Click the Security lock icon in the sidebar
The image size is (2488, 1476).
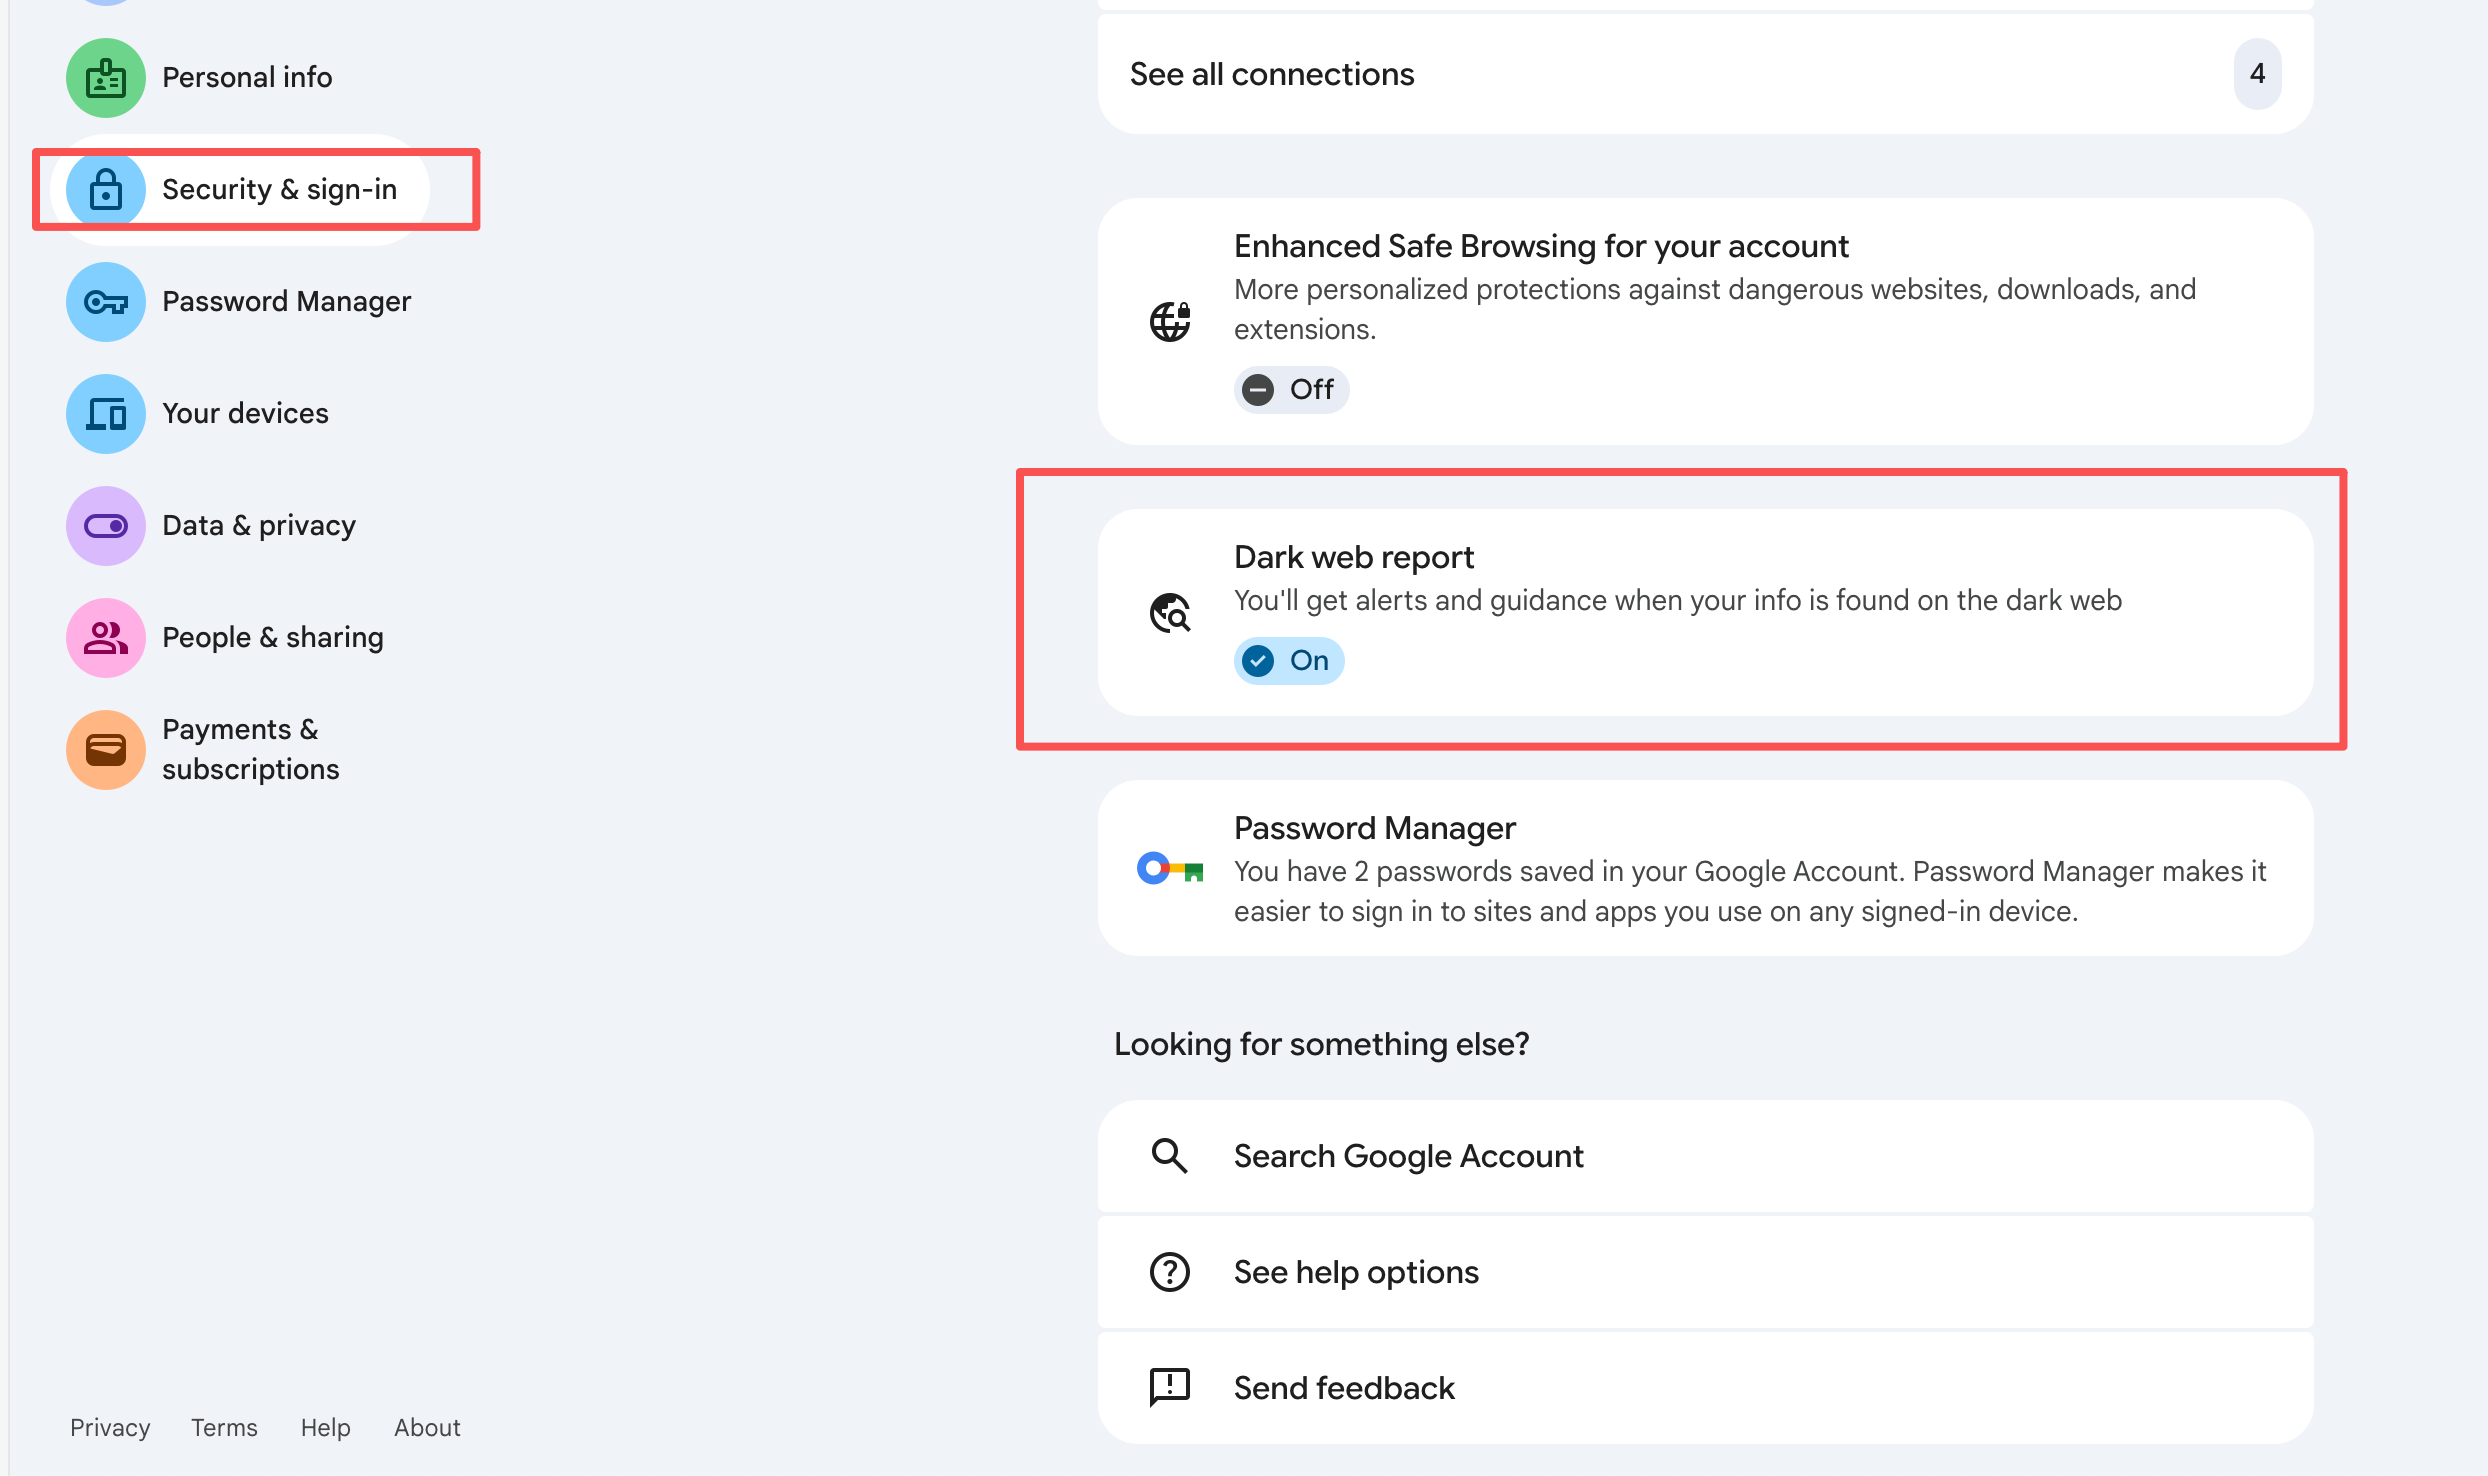pyautogui.click(x=105, y=190)
